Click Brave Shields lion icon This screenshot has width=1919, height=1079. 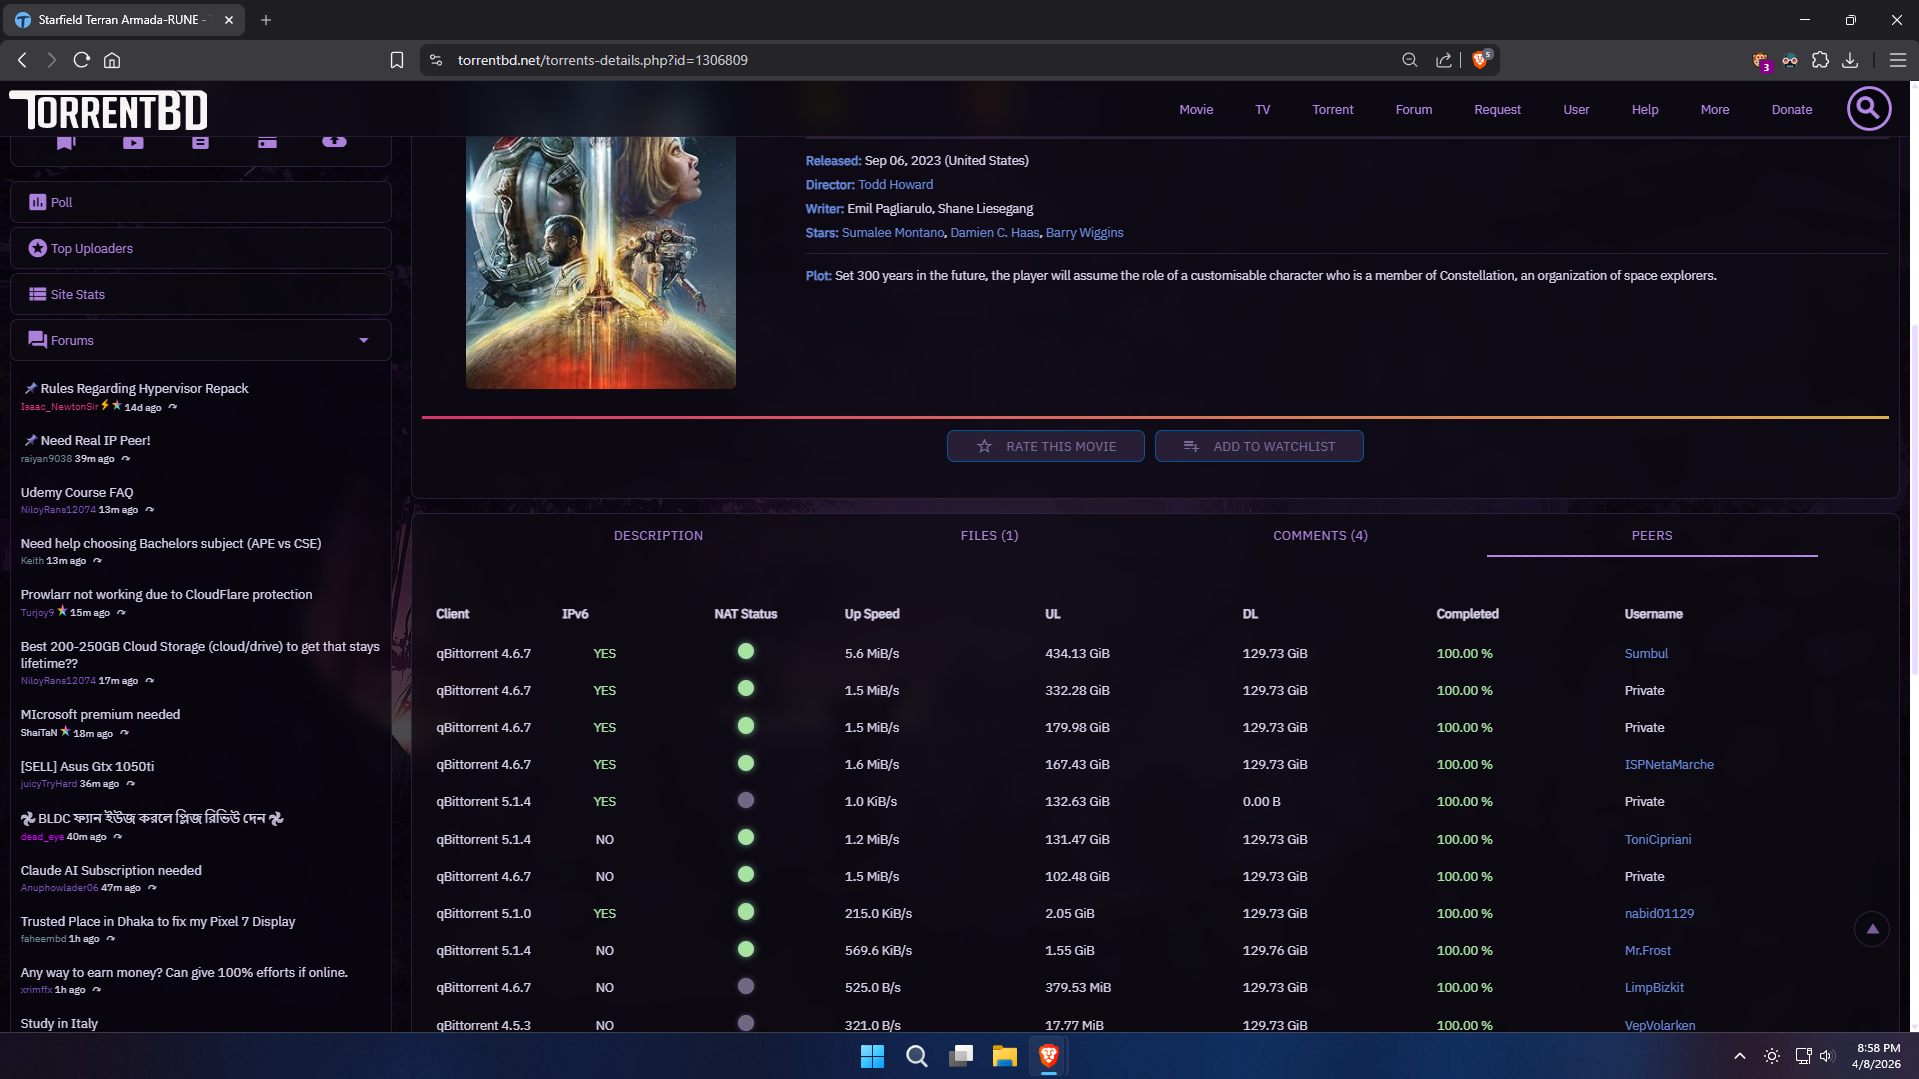tap(1481, 60)
